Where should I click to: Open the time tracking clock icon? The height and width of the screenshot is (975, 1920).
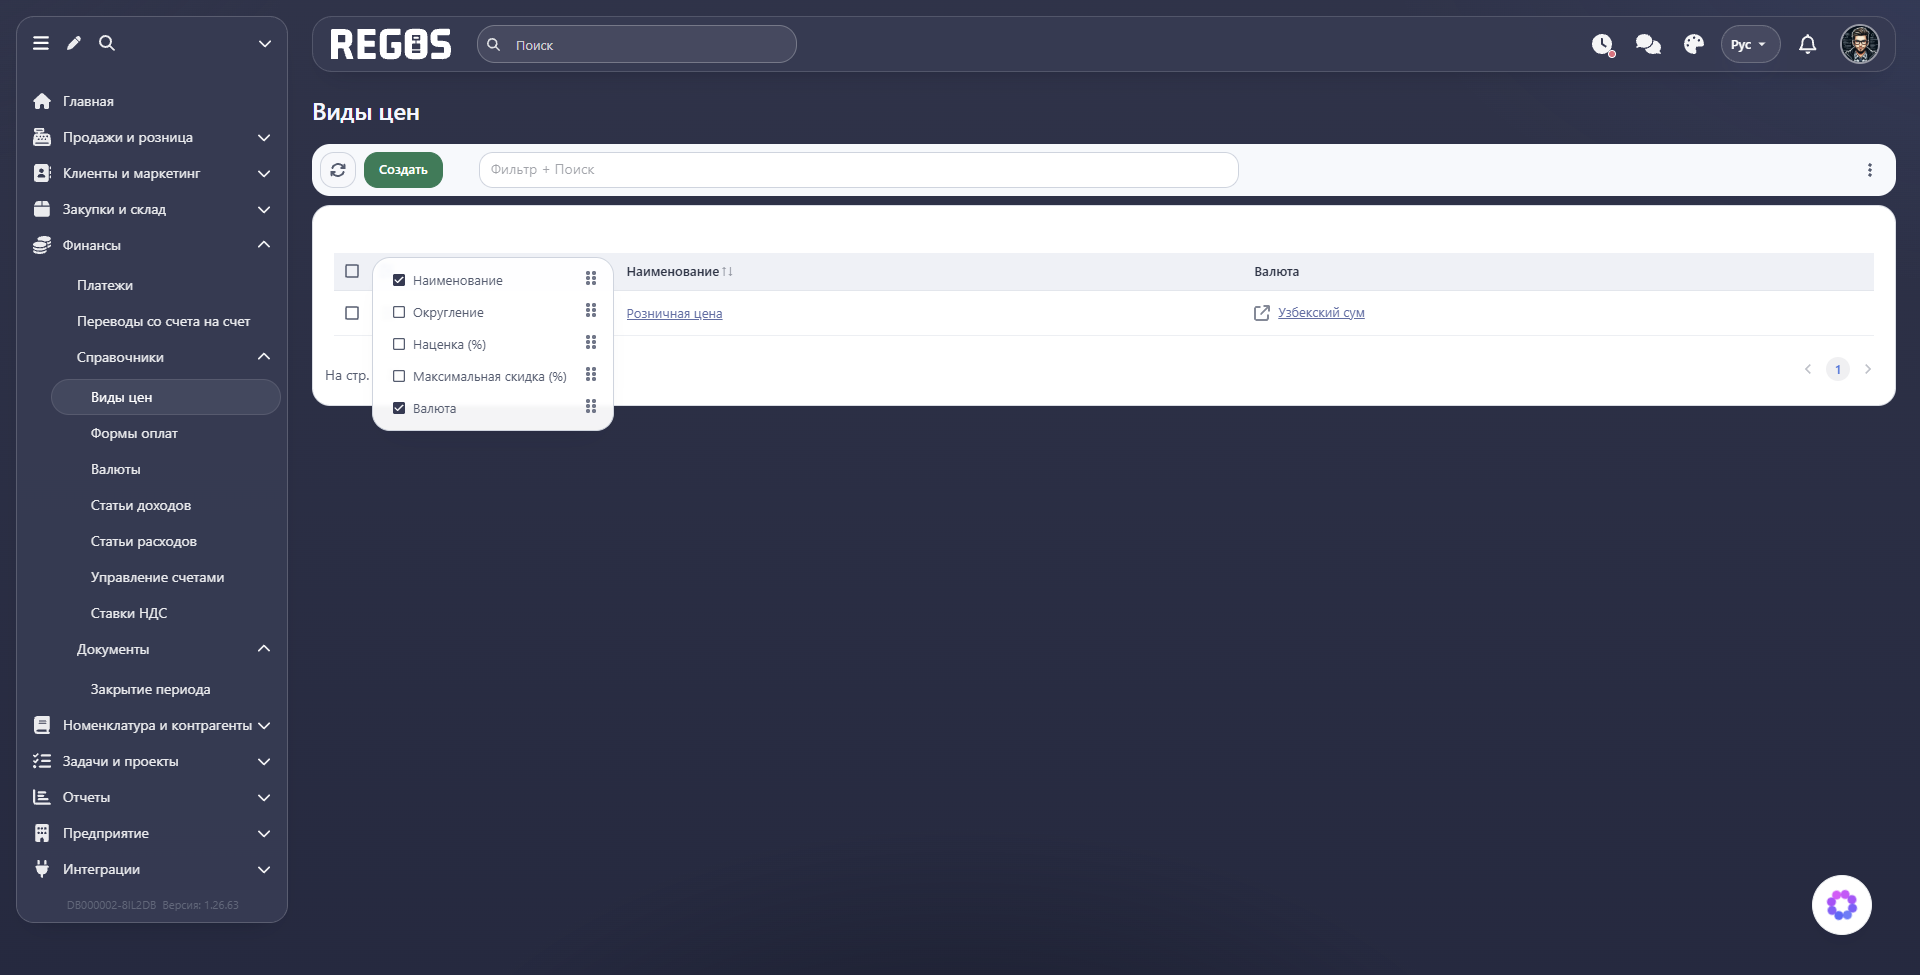(x=1603, y=45)
